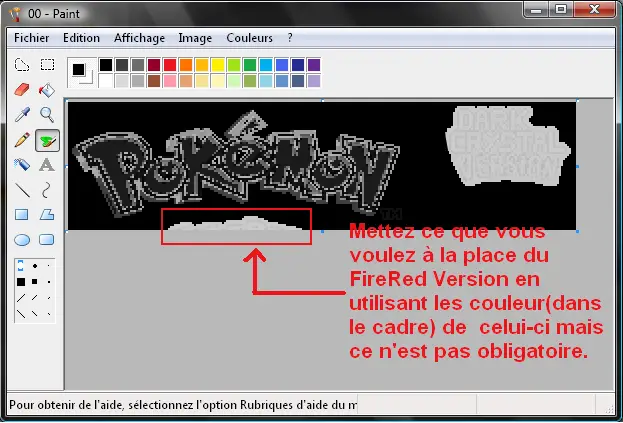Open the Image menu
Viewport: 623px width, 423px height.
195,38
